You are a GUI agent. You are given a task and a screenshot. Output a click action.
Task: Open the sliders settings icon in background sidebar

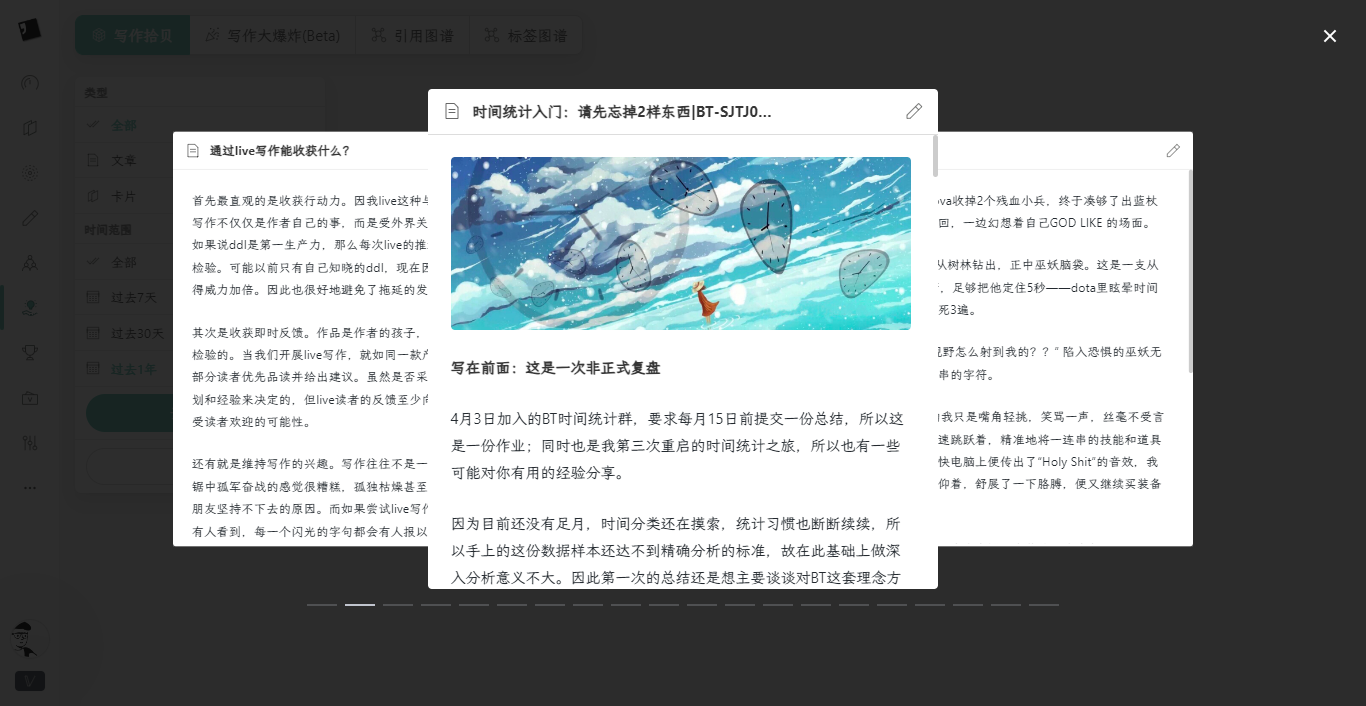pos(30,442)
